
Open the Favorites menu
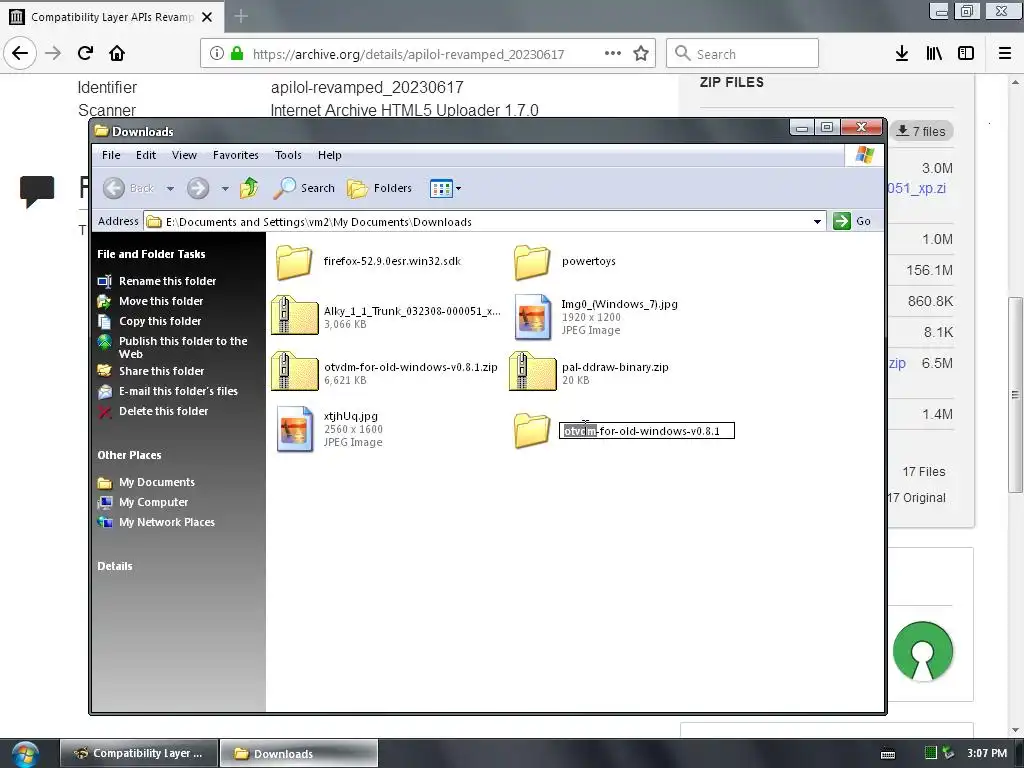click(x=235, y=155)
